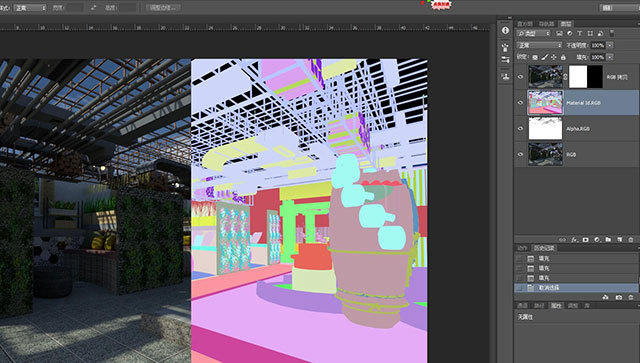640x363 pixels.
Task: Click the height input field in options bar
Action: (128, 8)
